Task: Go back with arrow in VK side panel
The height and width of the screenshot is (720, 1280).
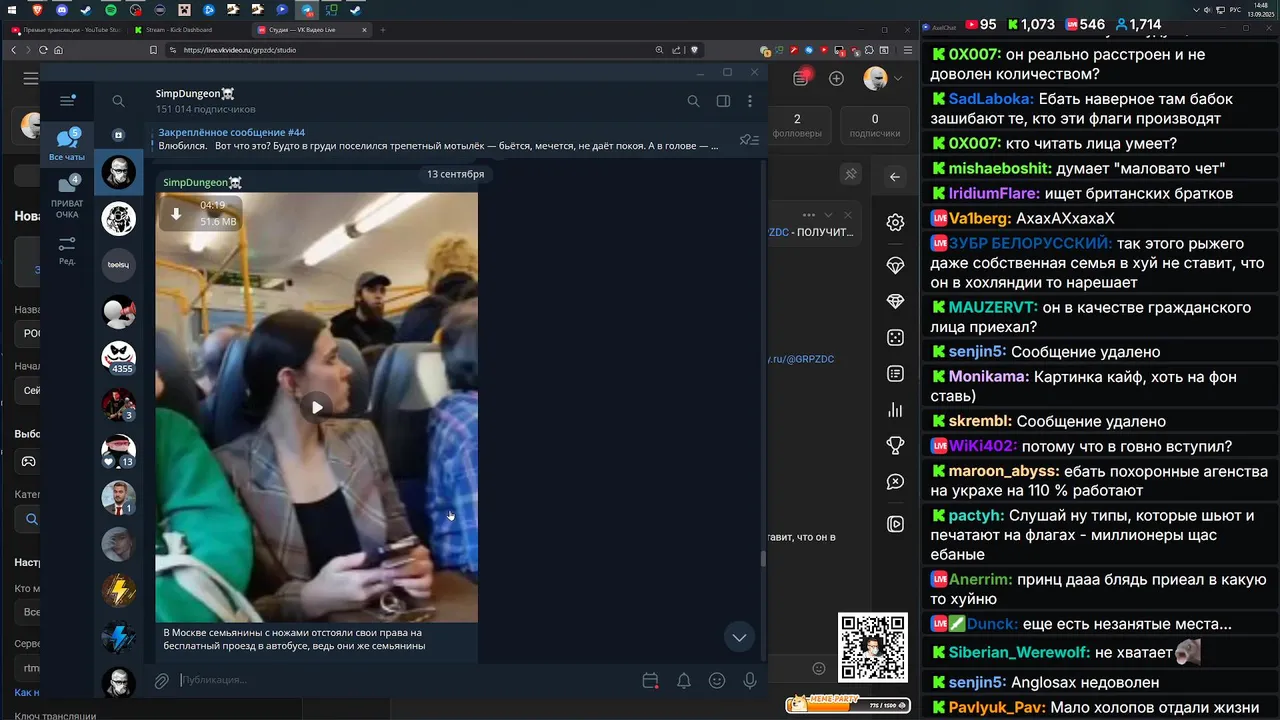Action: coord(895,177)
